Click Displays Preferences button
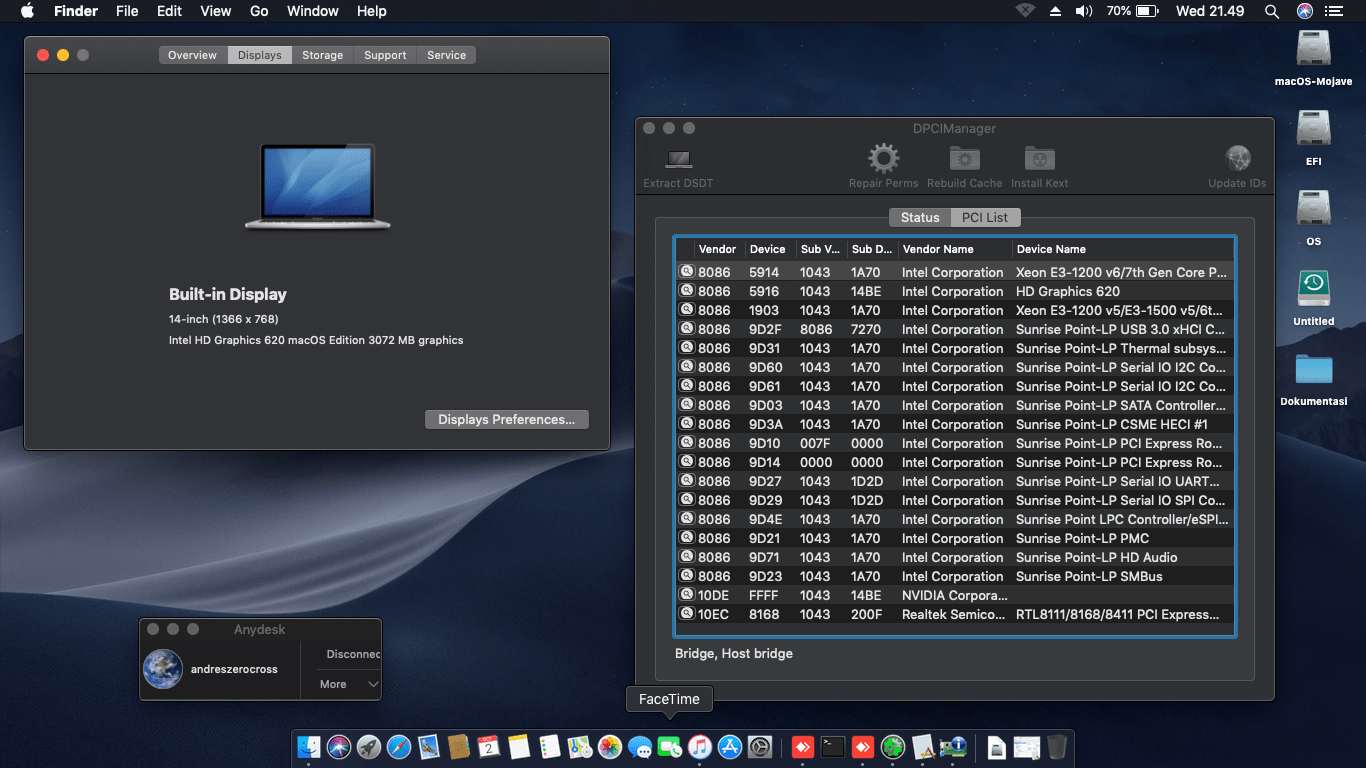 click(506, 420)
